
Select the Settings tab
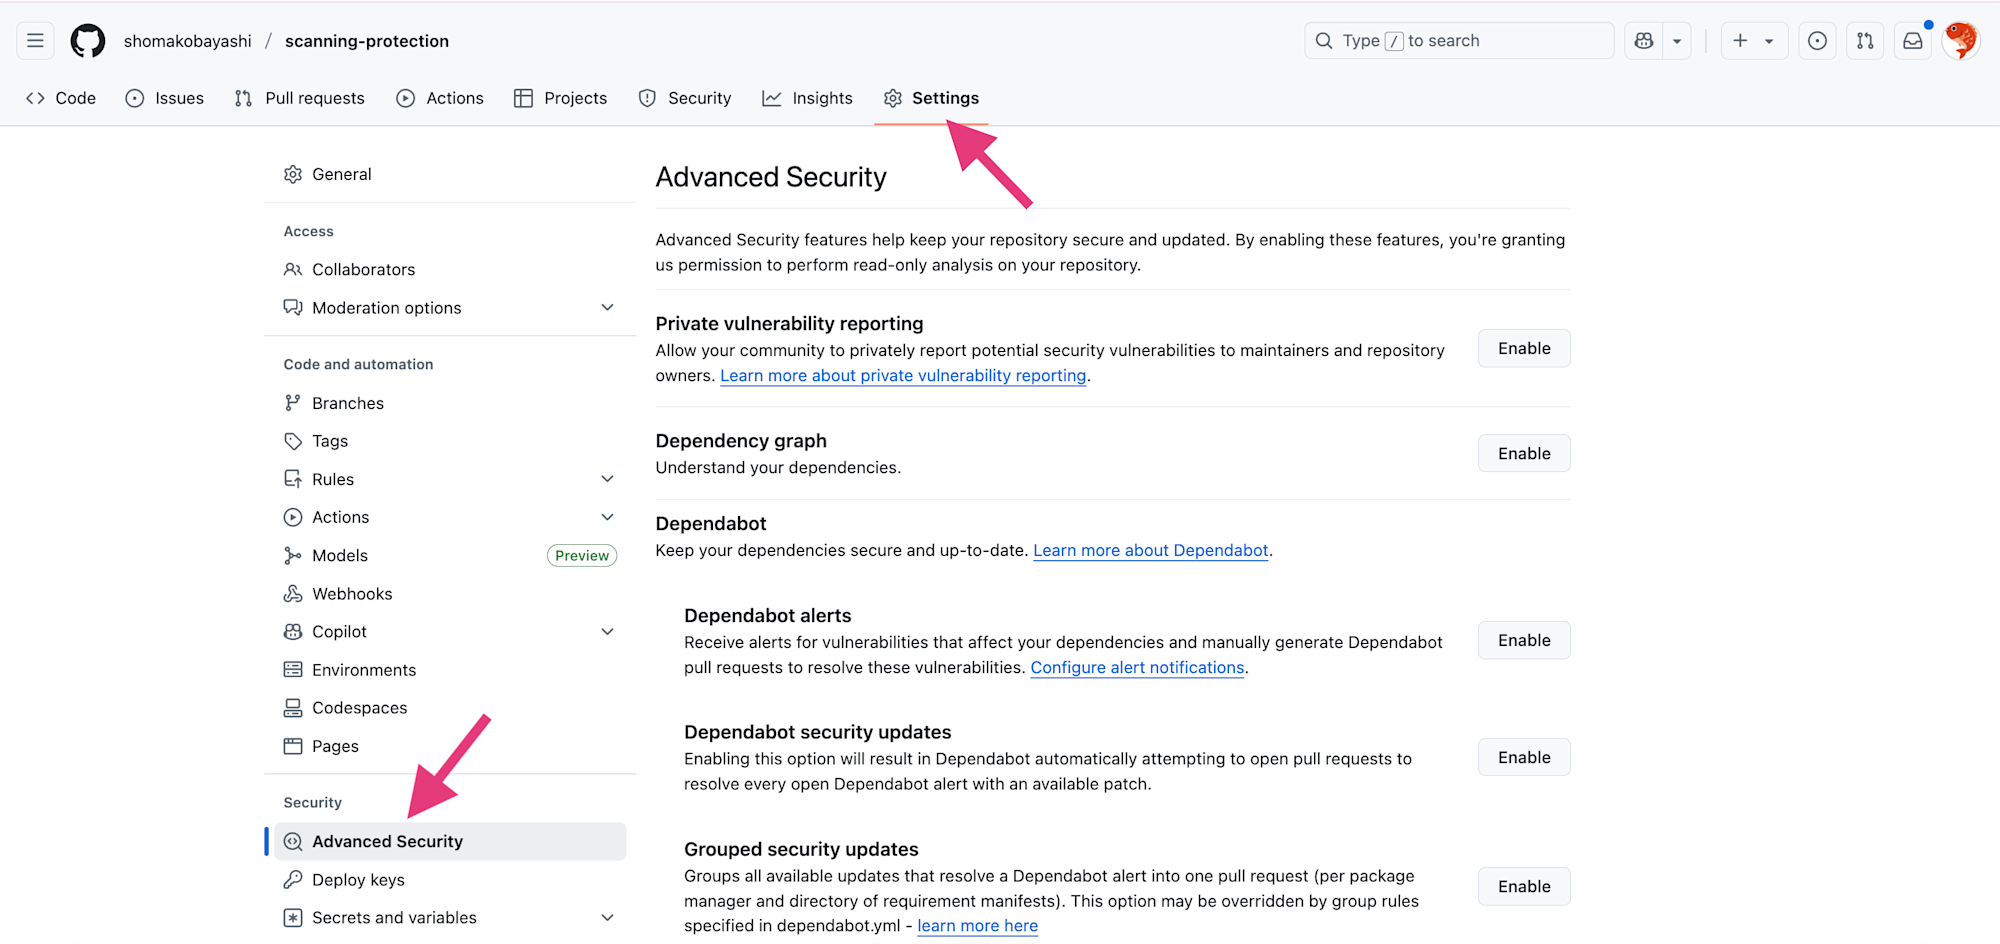[x=931, y=98]
